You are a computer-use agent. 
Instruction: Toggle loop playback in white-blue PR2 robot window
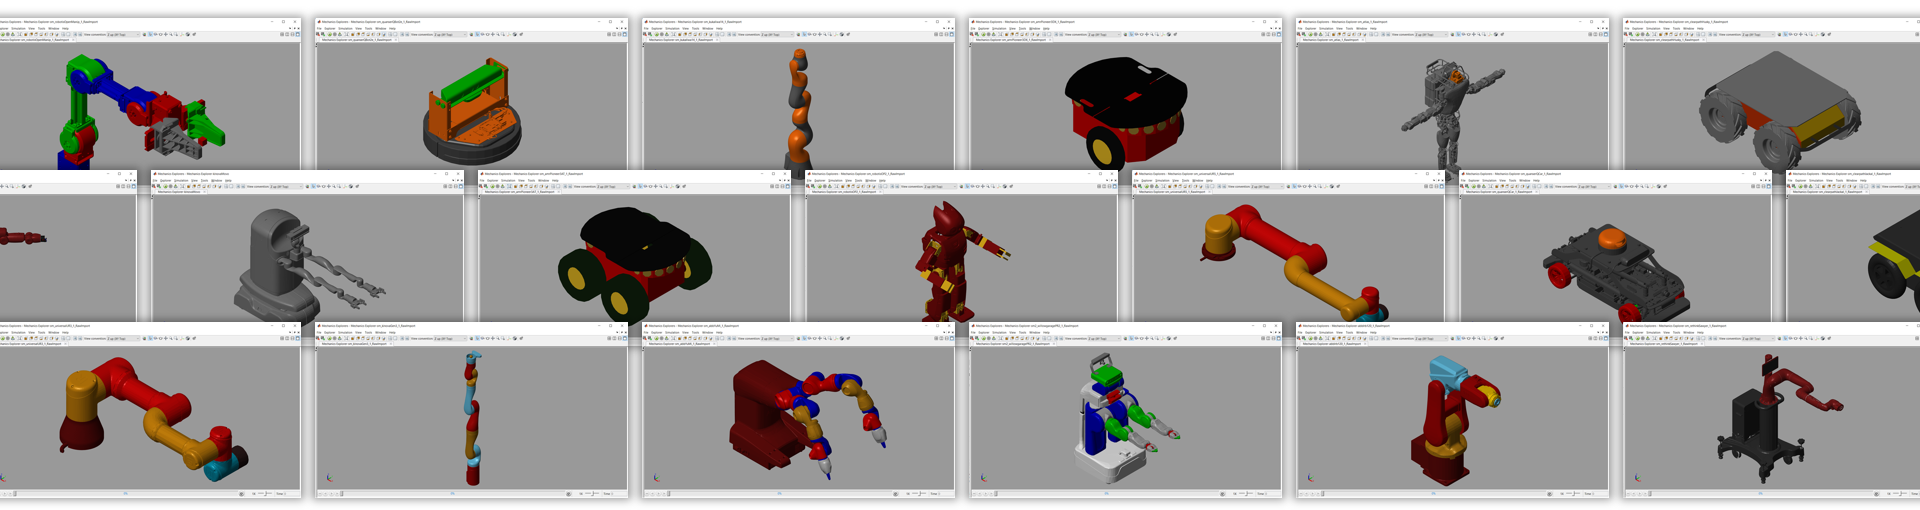click(1222, 493)
